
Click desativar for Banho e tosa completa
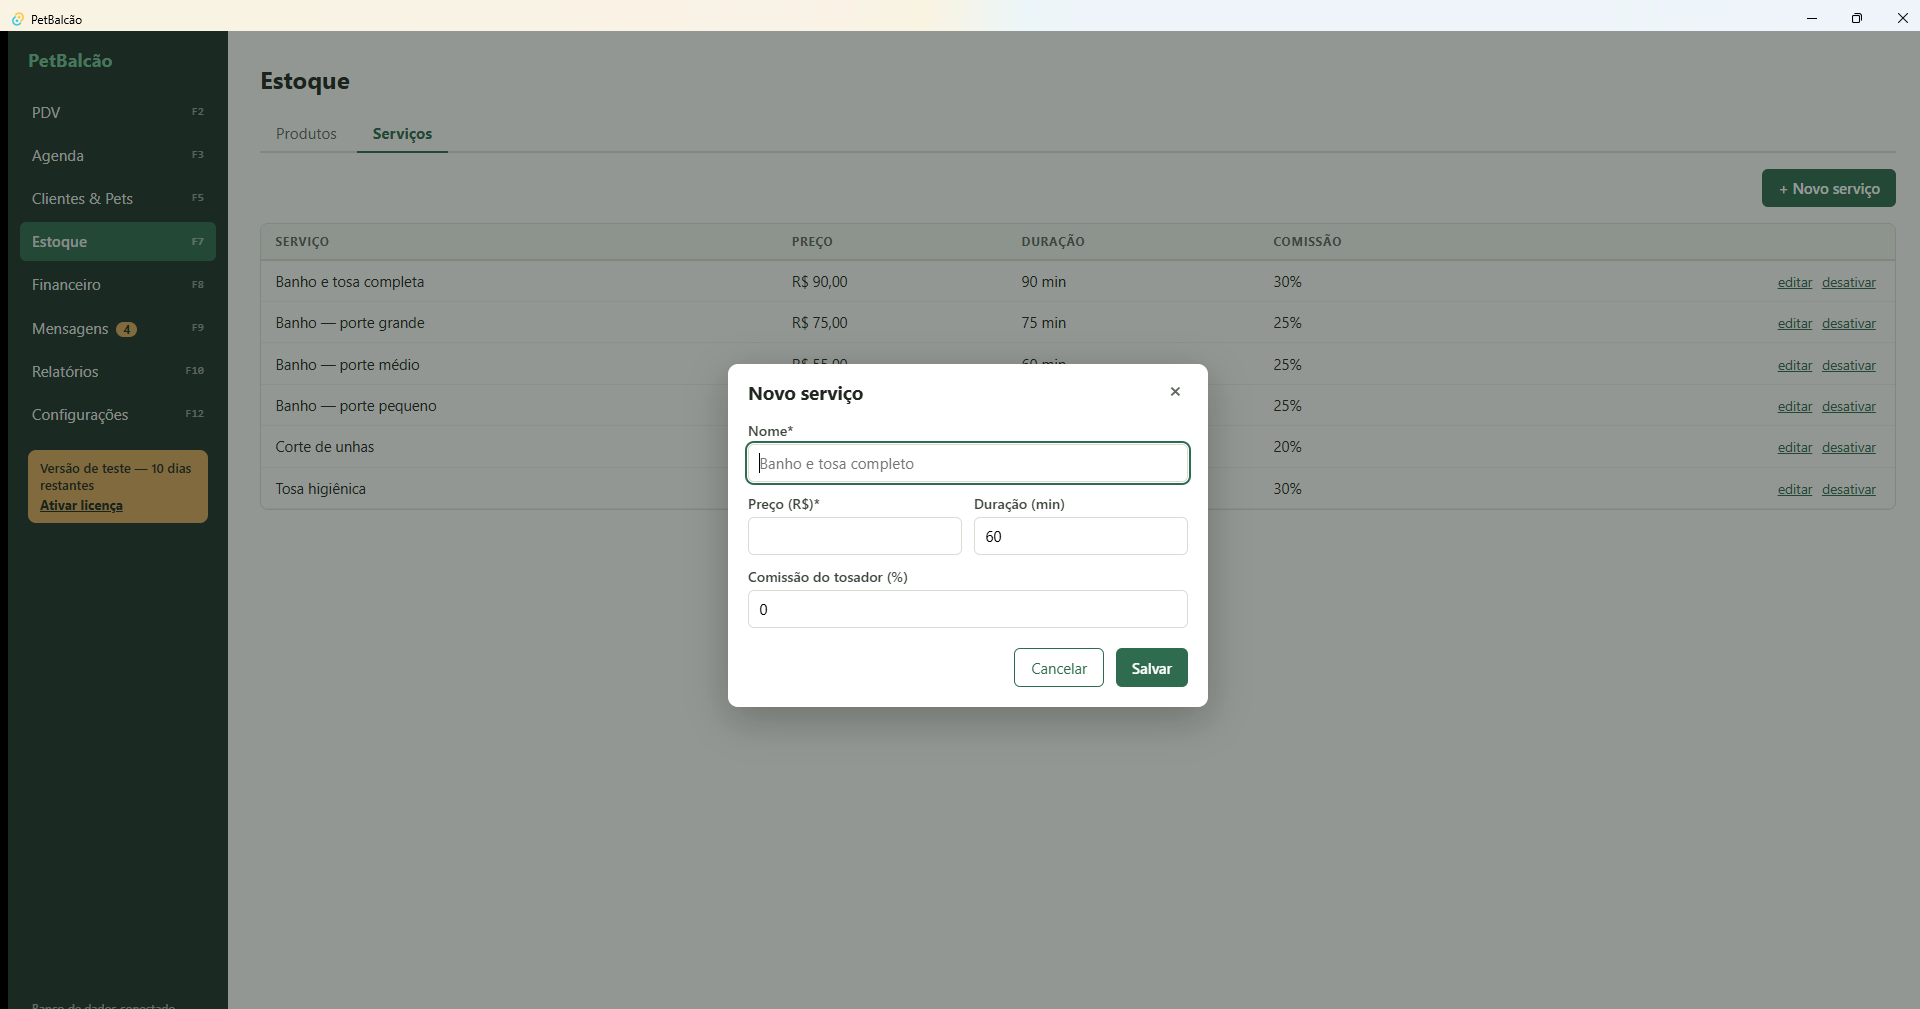pyautogui.click(x=1849, y=282)
